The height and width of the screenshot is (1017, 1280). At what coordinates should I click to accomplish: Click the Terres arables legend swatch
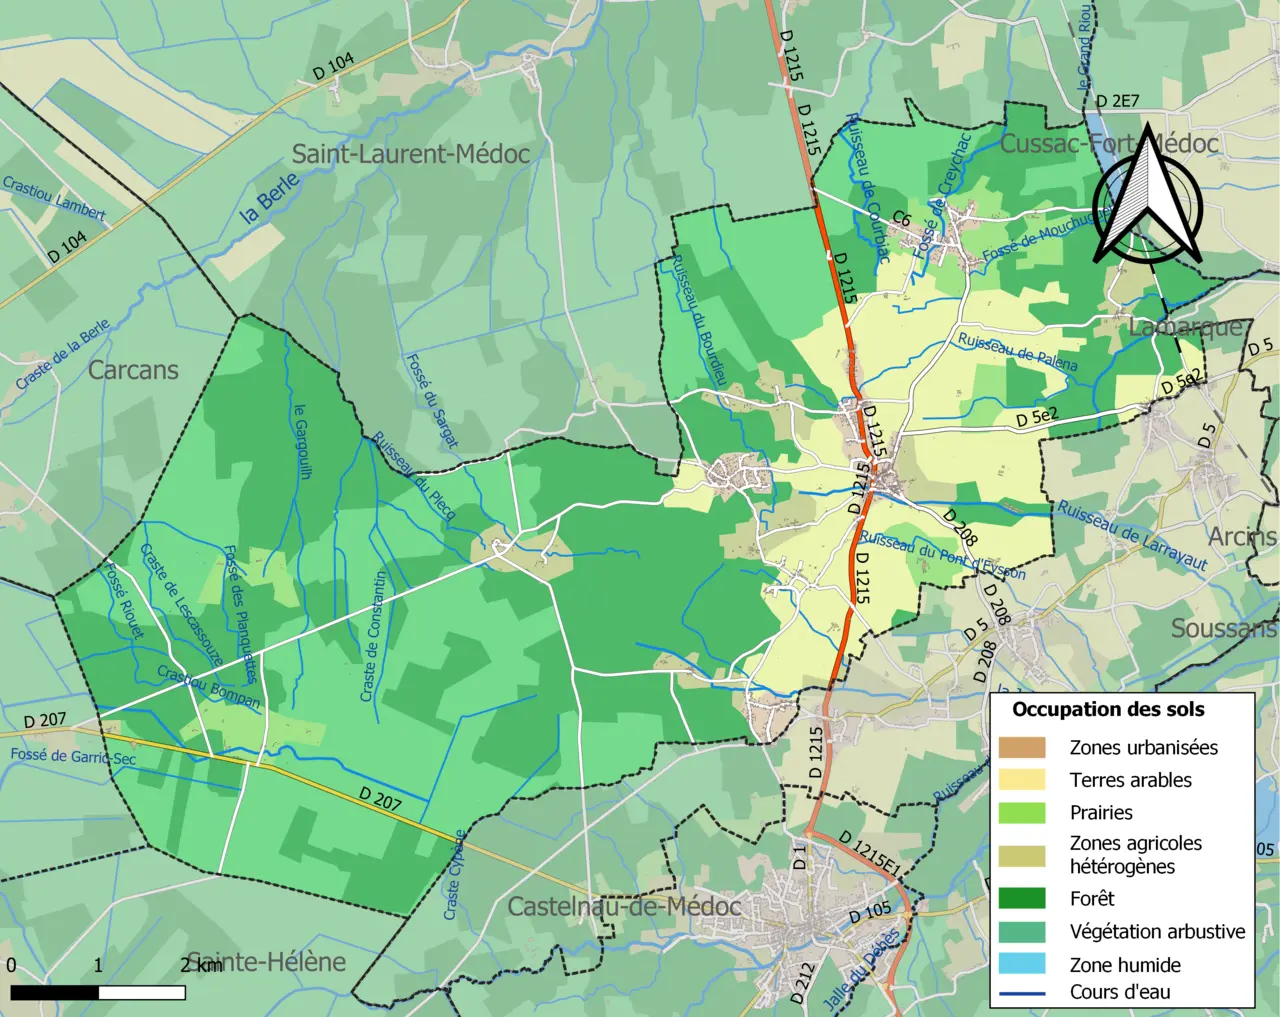click(1021, 780)
